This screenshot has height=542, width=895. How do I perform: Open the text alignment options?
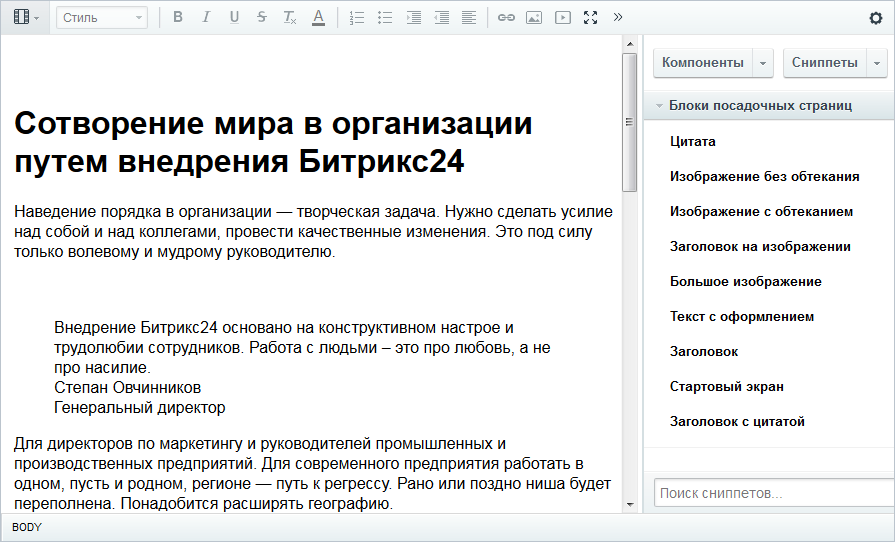(x=469, y=18)
